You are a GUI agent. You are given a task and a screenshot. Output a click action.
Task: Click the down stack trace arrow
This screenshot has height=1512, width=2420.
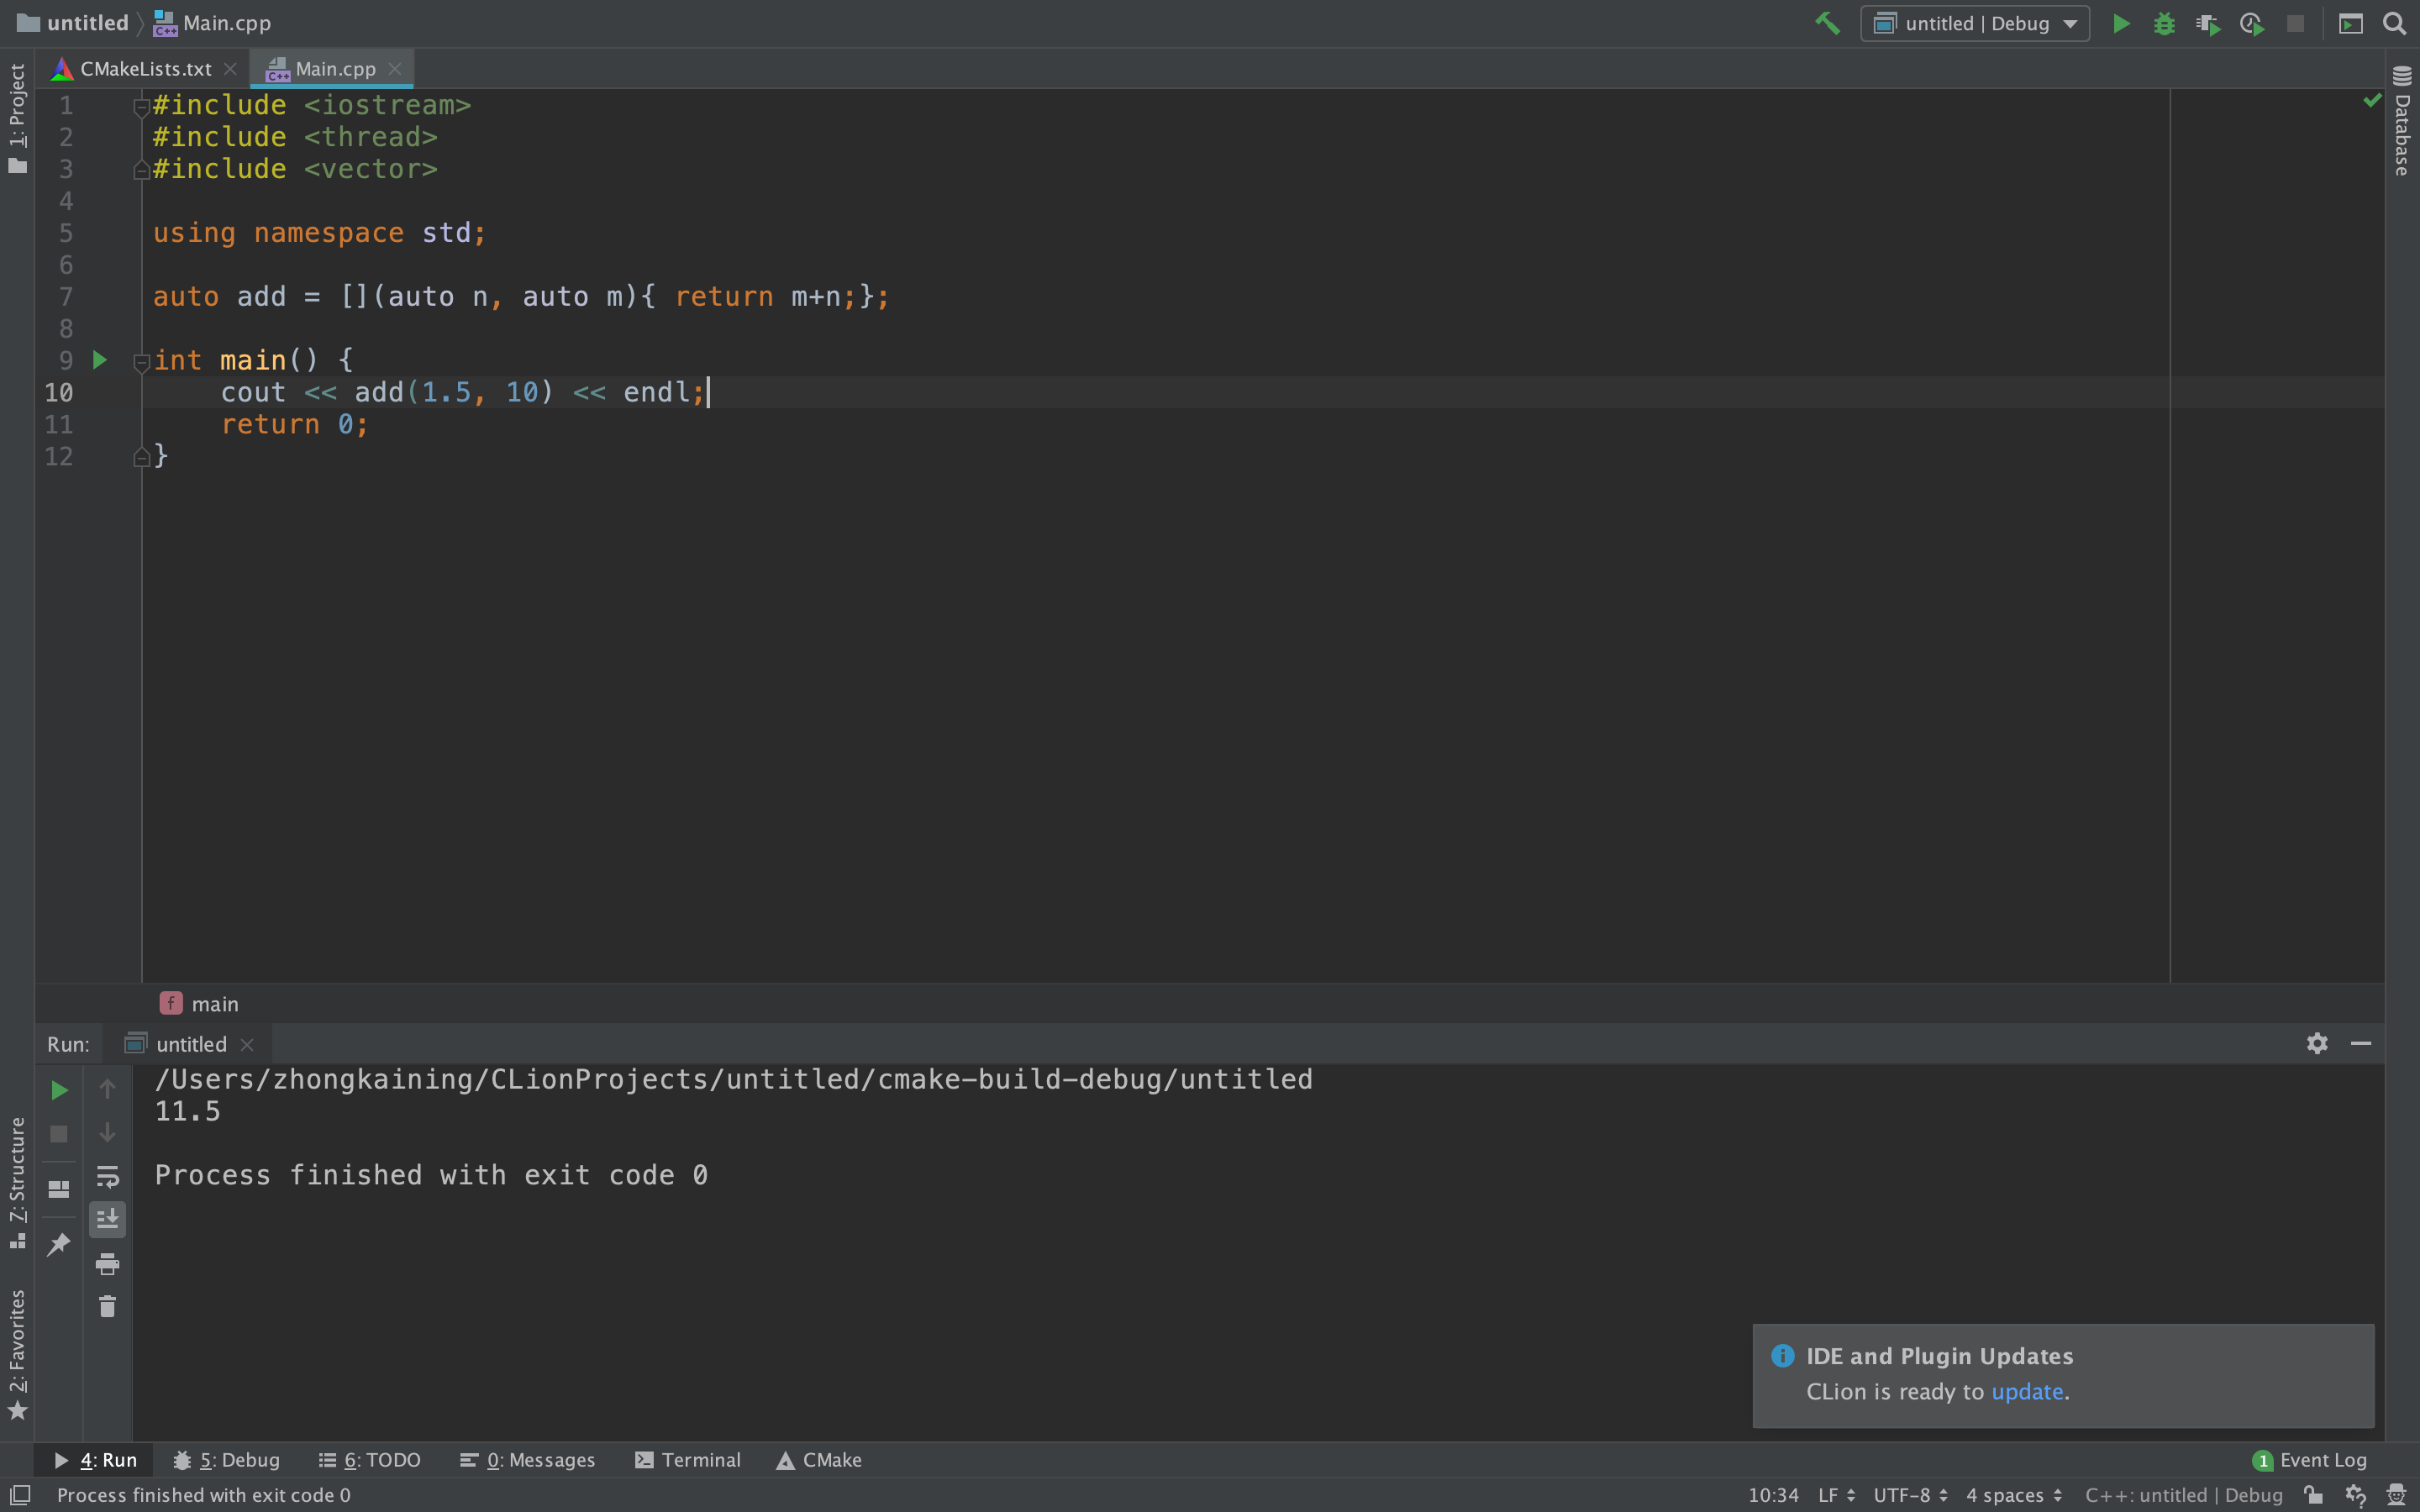tap(107, 1132)
